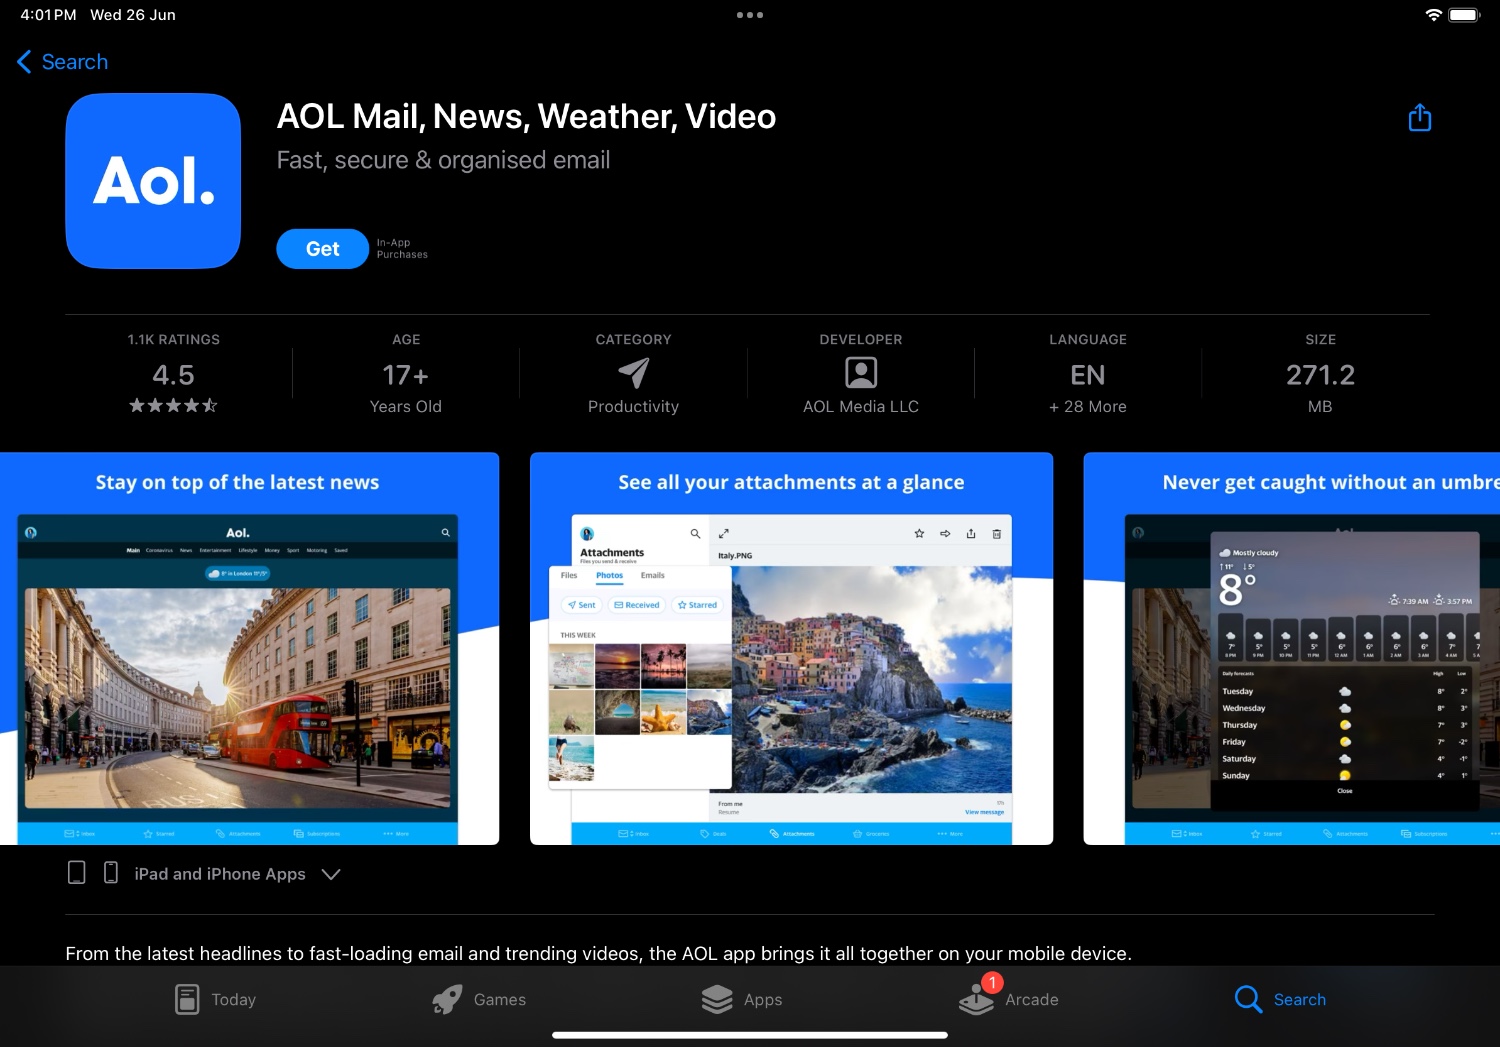Tap the 271.2 size value
Viewport: 1500px width, 1047px height.
(1320, 375)
